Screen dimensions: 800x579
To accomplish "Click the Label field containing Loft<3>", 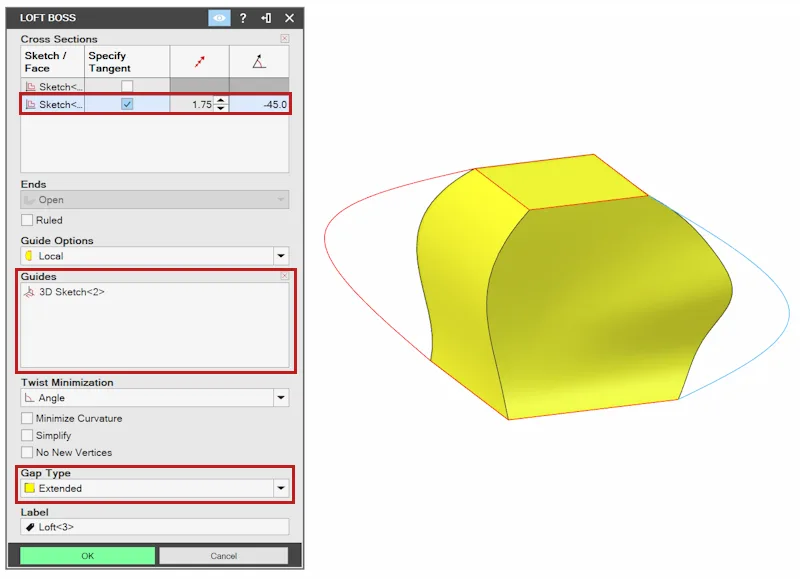I will [155, 527].
